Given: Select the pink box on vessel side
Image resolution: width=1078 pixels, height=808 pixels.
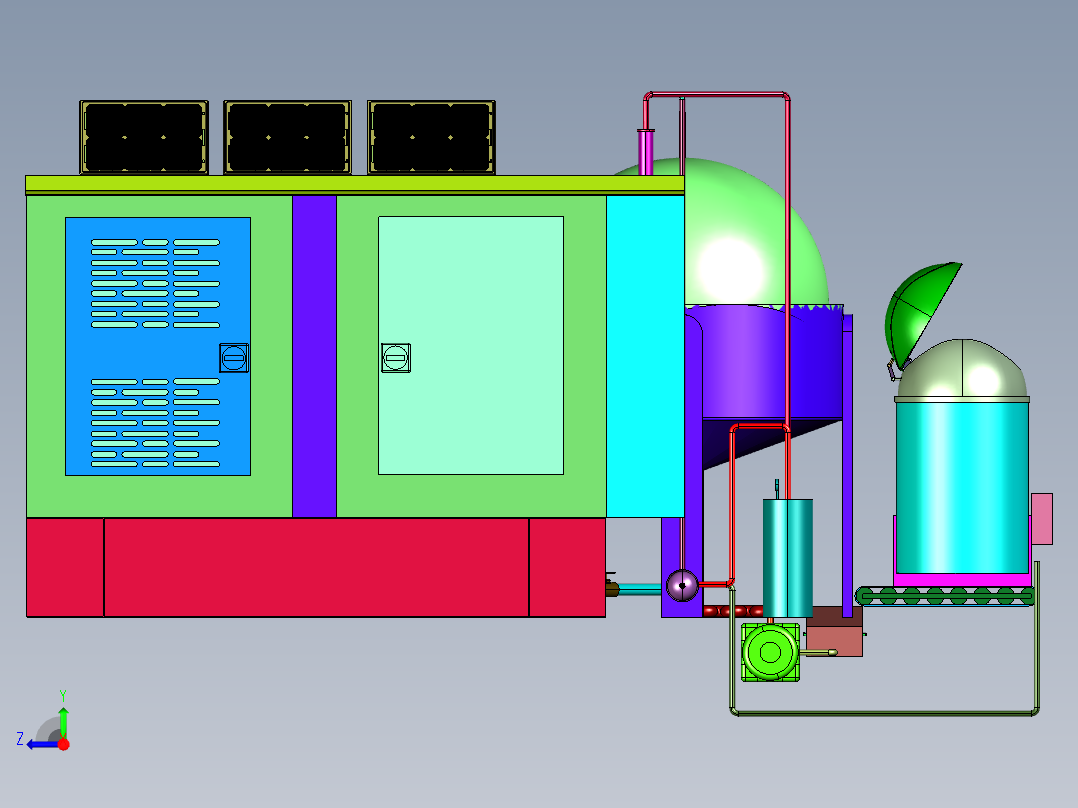Looking at the screenshot, I should [1042, 518].
